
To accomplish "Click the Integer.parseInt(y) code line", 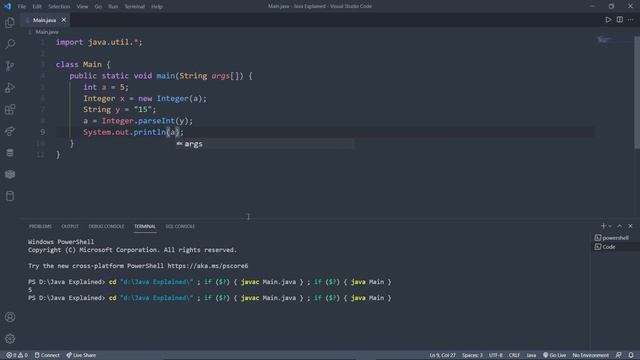I will point(138,121).
